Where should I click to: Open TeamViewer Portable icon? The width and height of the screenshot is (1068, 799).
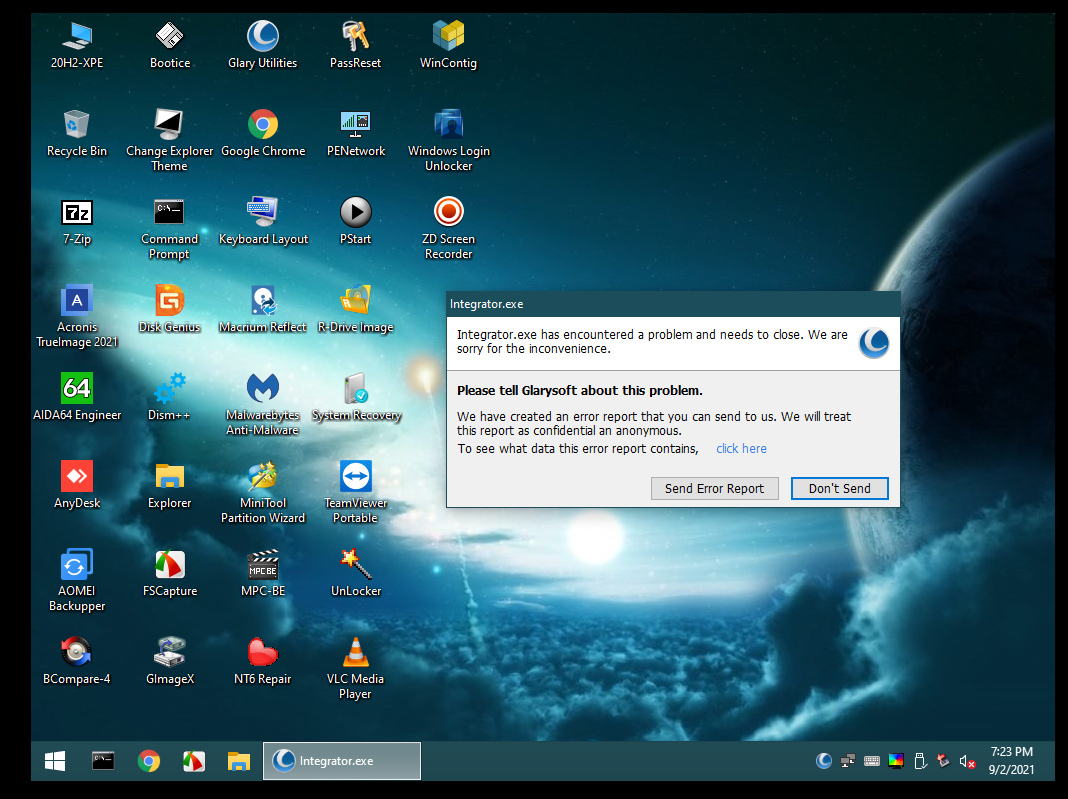[x=356, y=492]
